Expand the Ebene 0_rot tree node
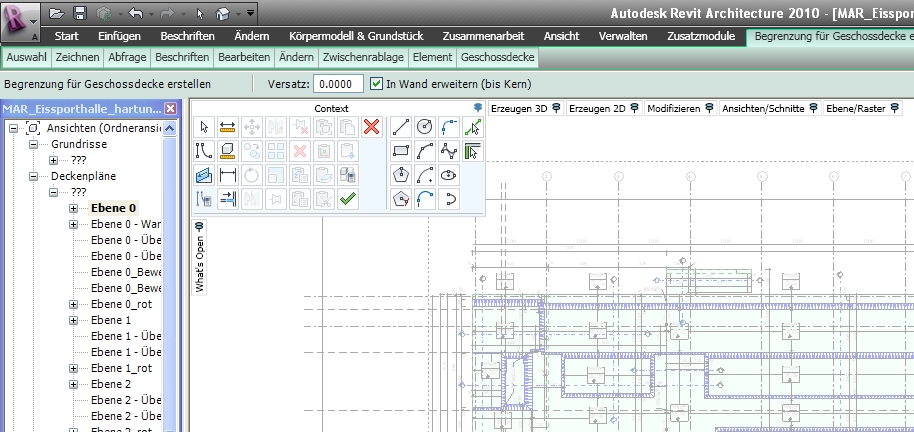This screenshot has width=914, height=432. (73, 304)
